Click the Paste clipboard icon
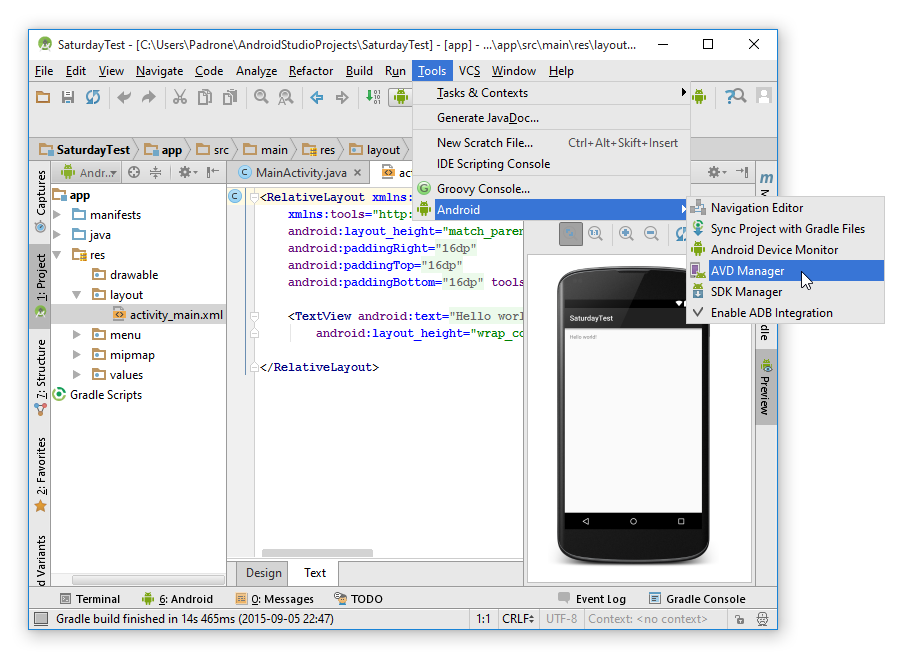904x654 pixels. pyautogui.click(x=230, y=97)
